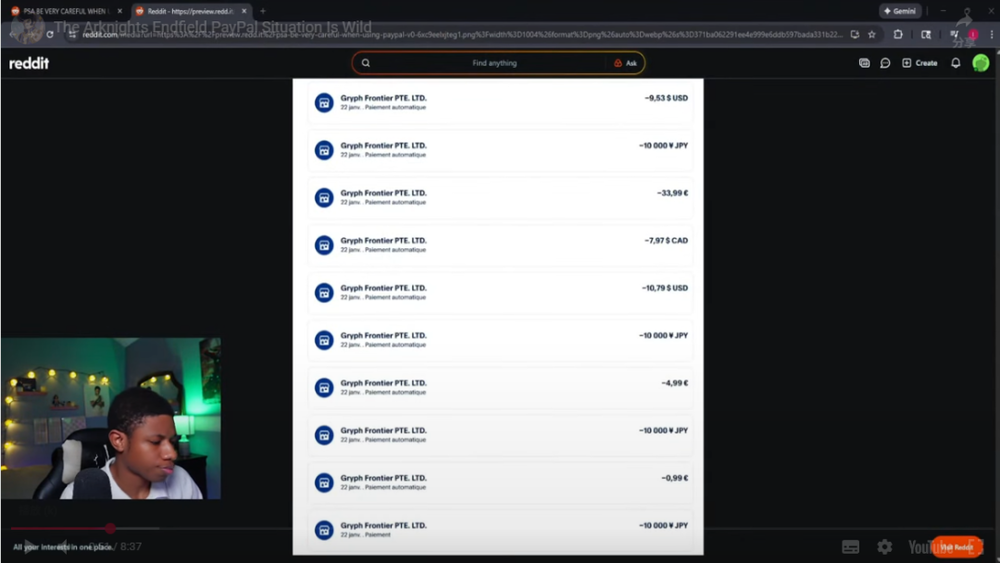Select the −33,99 € Gryph Frontier transaction

pyautogui.click(x=500, y=197)
